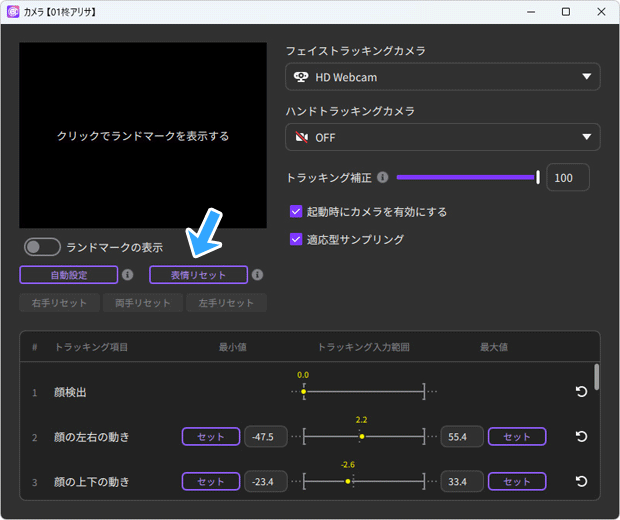The width and height of the screenshot is (620, 520).
Task: Minimize the カメラ window
Action: point(531,12)
